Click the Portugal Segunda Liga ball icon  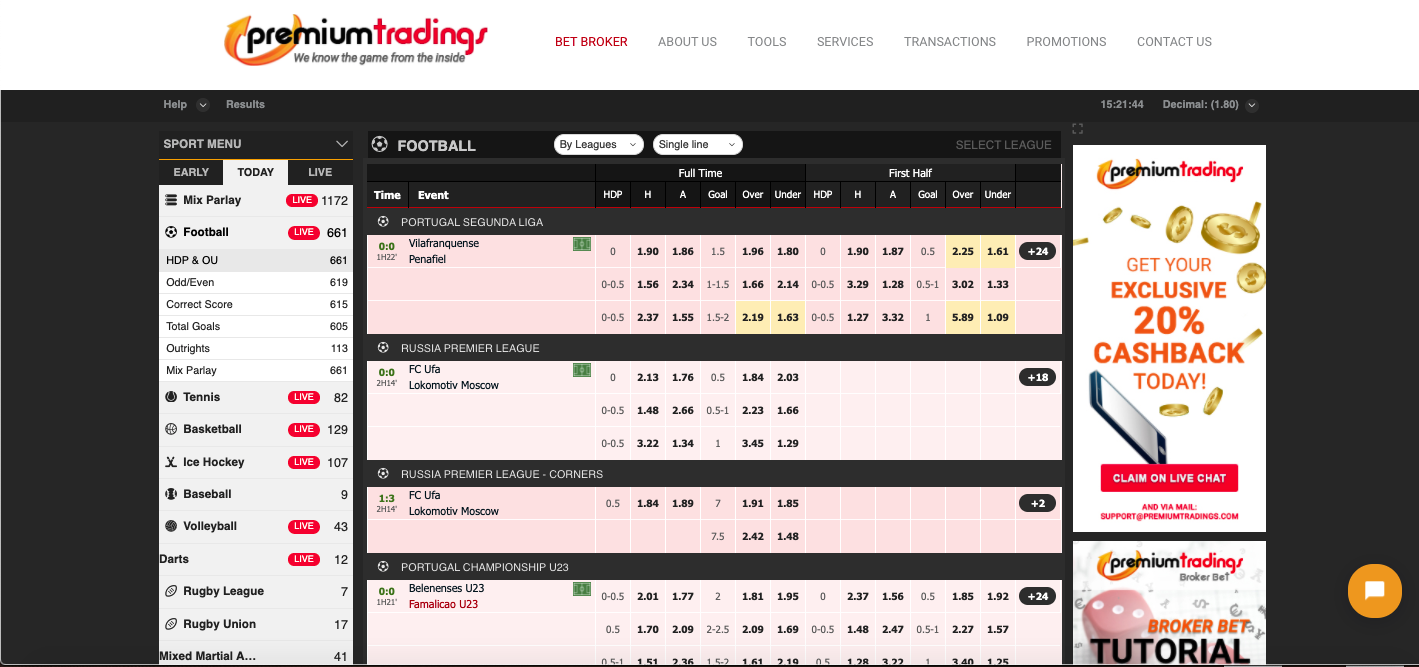[383, 222]
